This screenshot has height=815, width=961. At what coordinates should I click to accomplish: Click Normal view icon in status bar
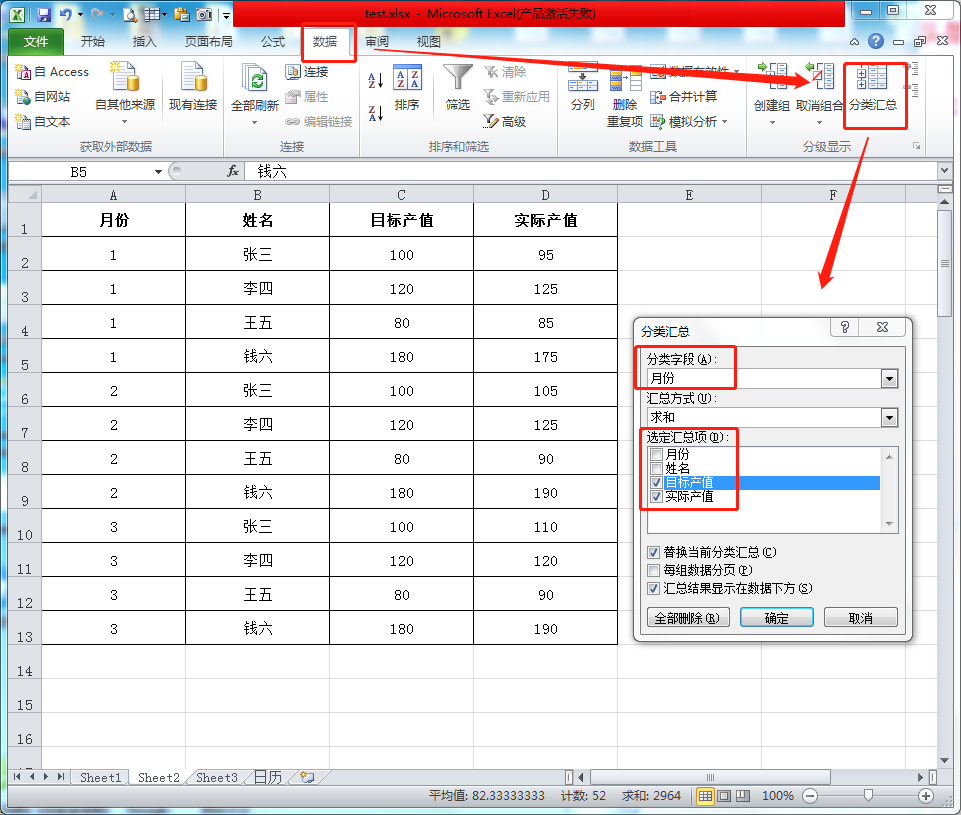point(705,796)
